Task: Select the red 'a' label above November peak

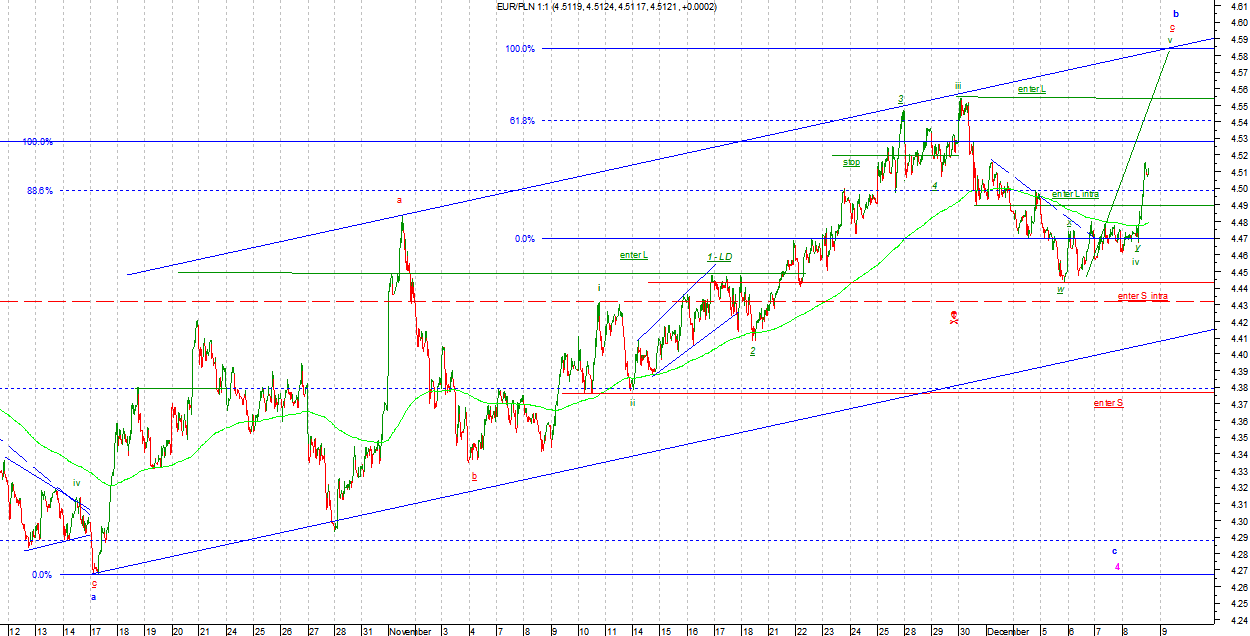Action: pyautogui.click(x=400, y=200)
